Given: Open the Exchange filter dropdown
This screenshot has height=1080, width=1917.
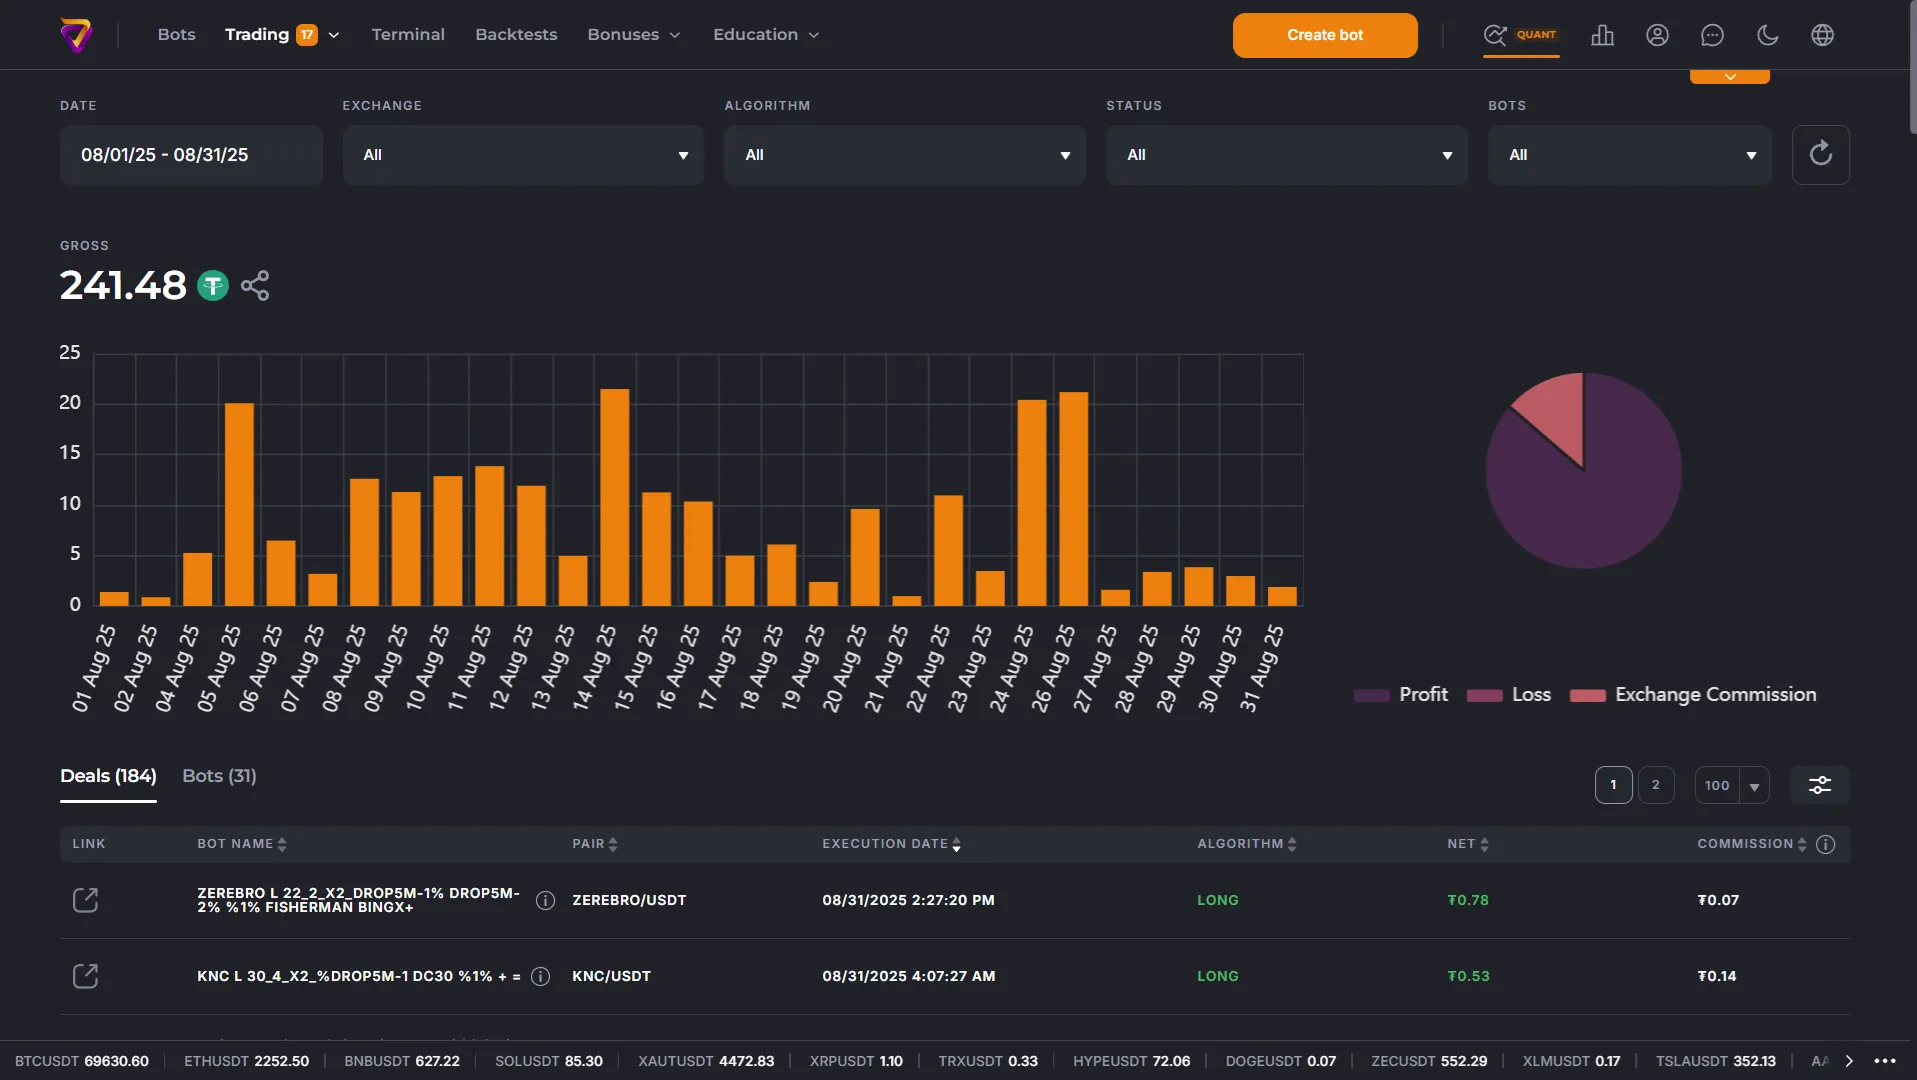Looking at the screenshot, I should coord(523,155).
